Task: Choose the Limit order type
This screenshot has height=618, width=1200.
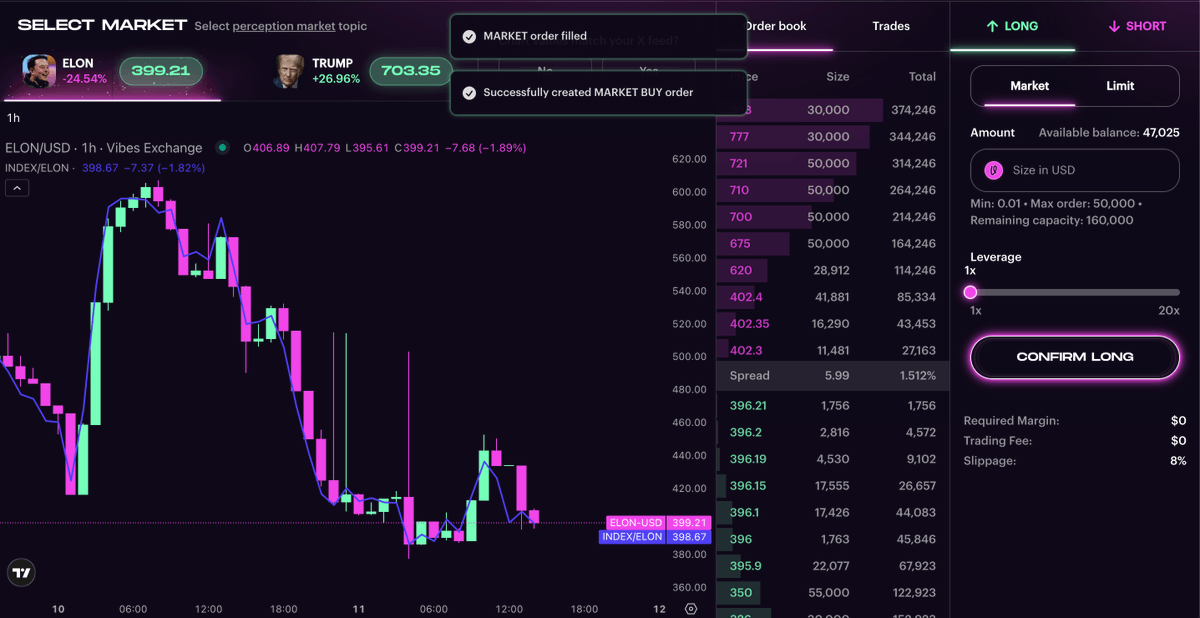Action: [x=1120, y=86]
